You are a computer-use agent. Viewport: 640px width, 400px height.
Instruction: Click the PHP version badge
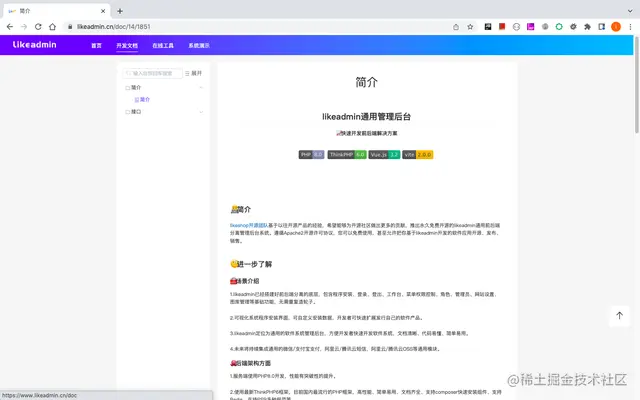[x=311, y=154]
